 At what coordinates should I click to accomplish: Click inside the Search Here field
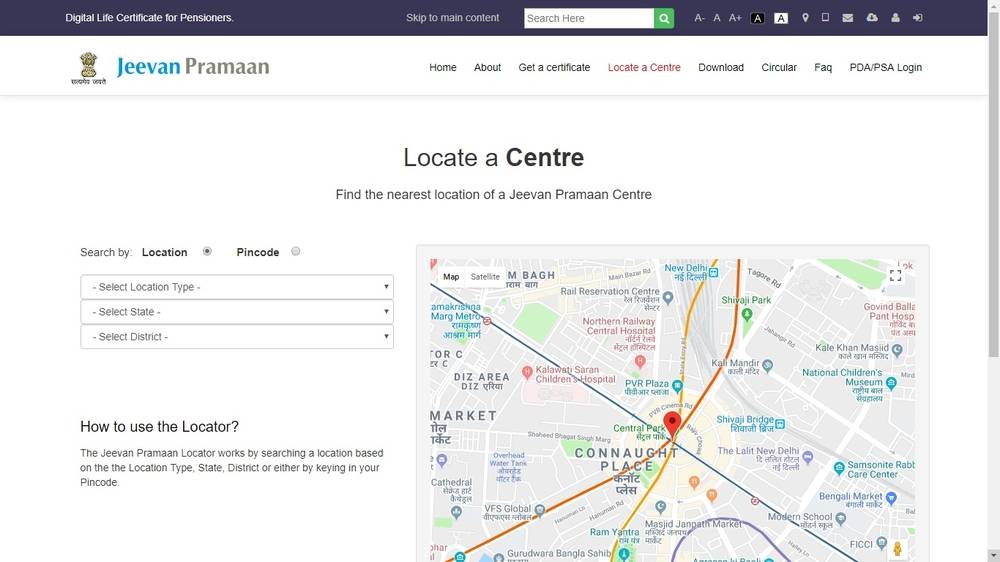click(x=589, y=18)
